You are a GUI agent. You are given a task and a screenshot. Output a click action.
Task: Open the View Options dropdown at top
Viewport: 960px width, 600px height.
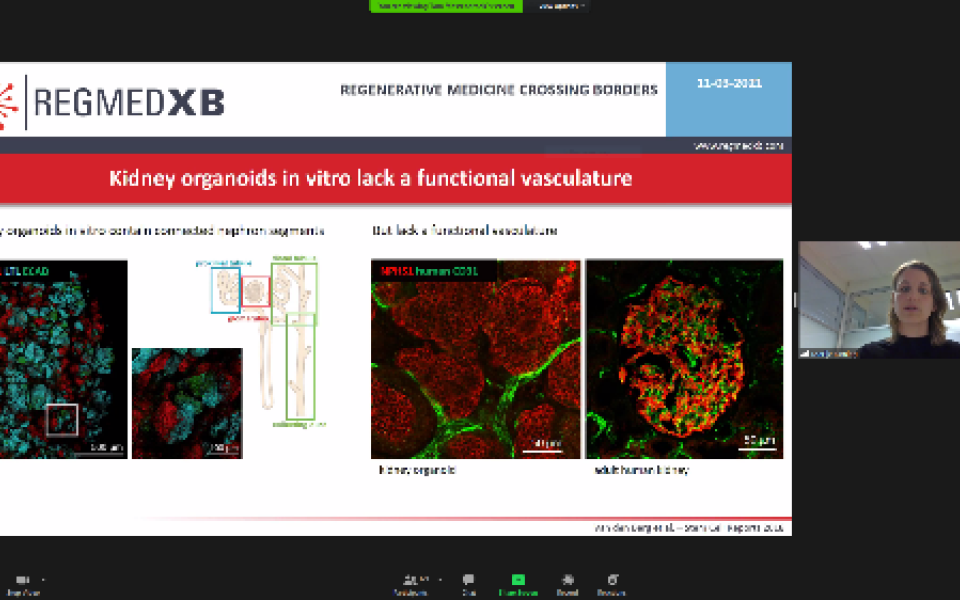click(x=561, y=6)
